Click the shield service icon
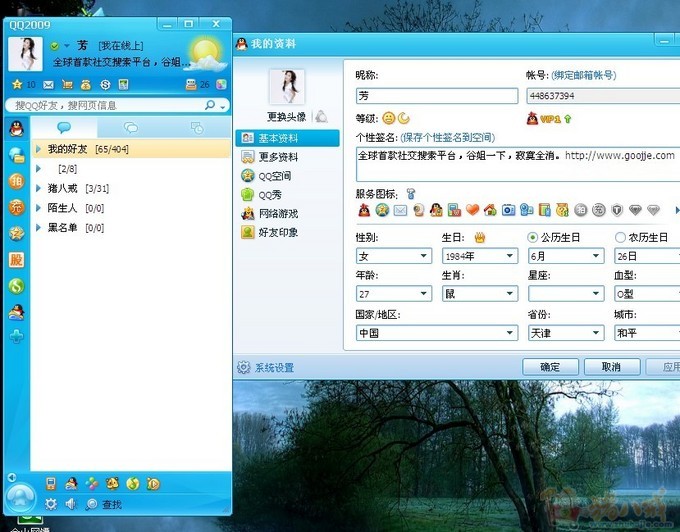 [x=617, y=210]
